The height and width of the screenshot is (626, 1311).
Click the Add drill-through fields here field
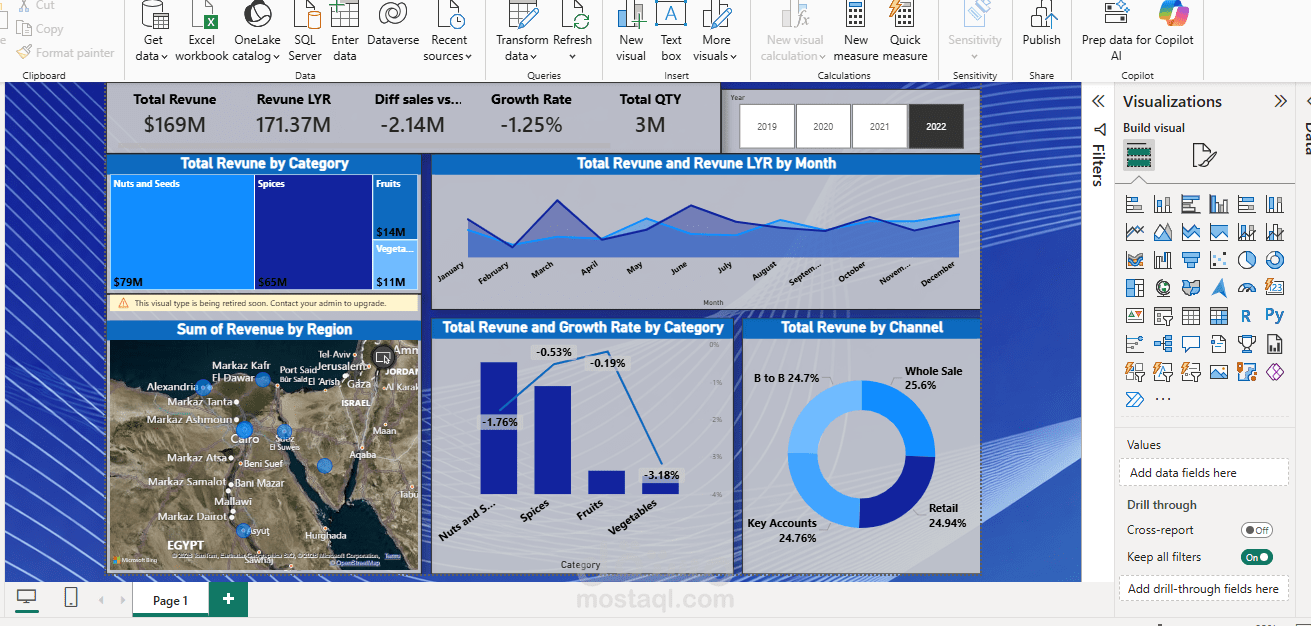coord(1203,589)
